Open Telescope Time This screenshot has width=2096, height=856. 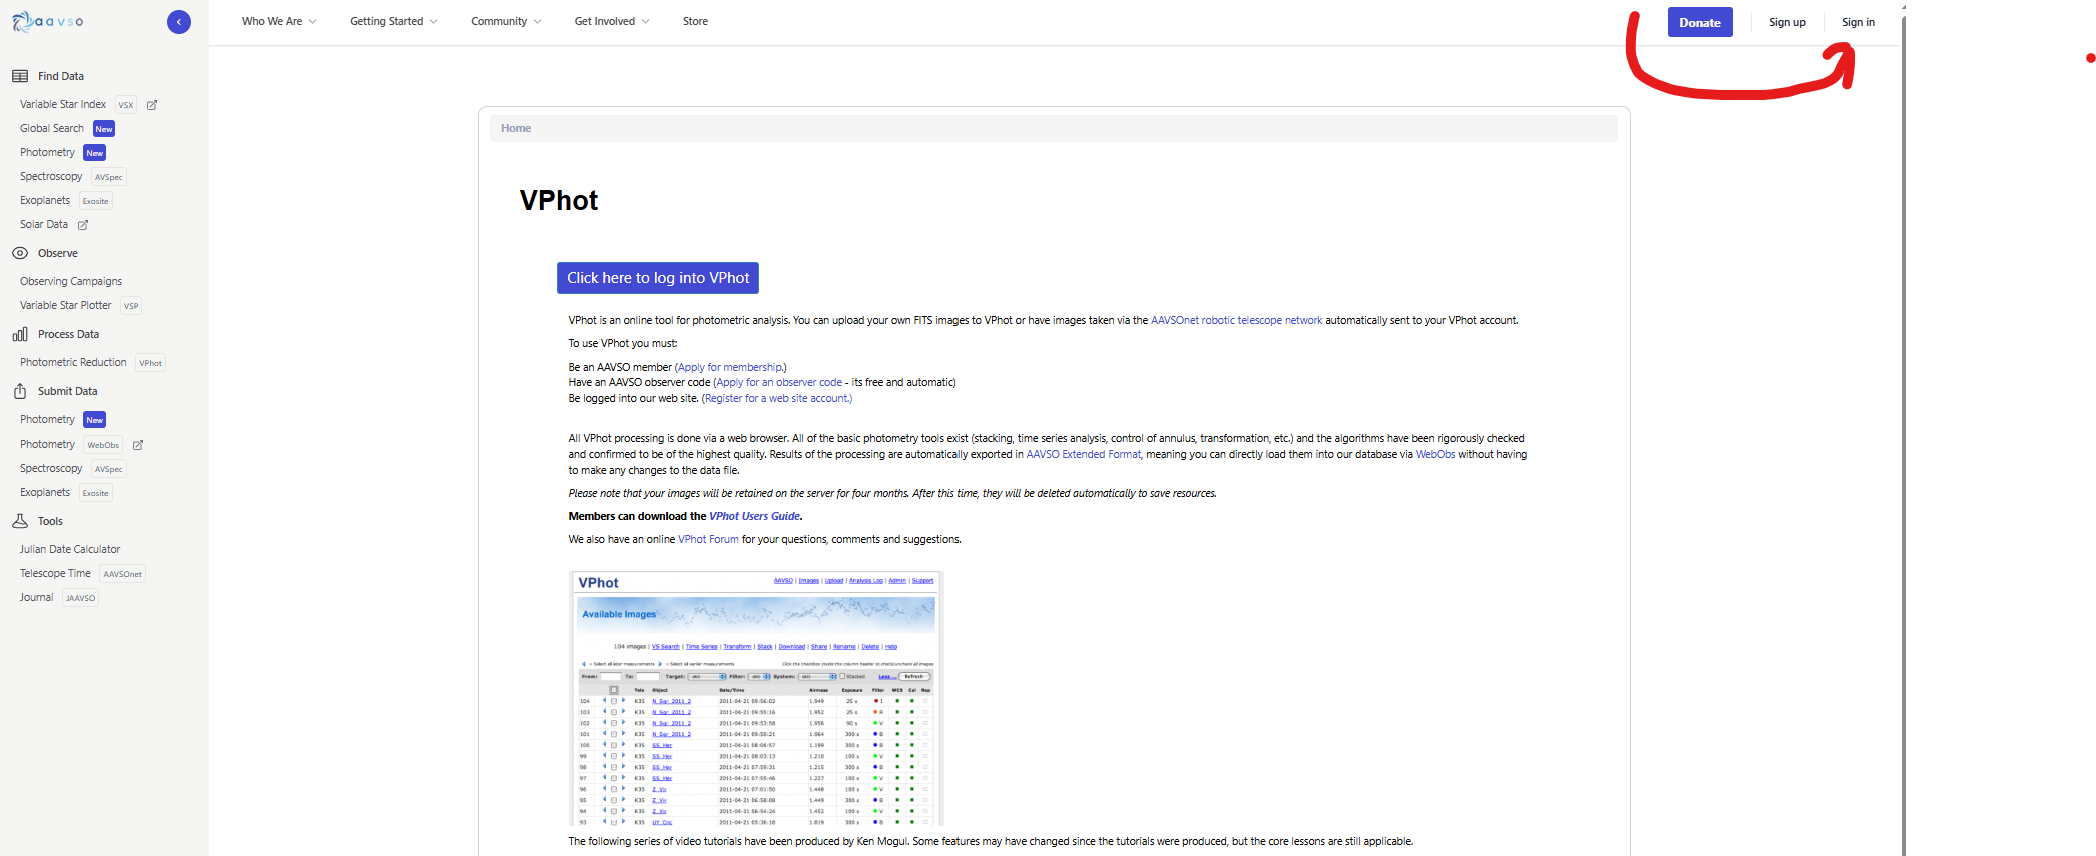[55, 573]
